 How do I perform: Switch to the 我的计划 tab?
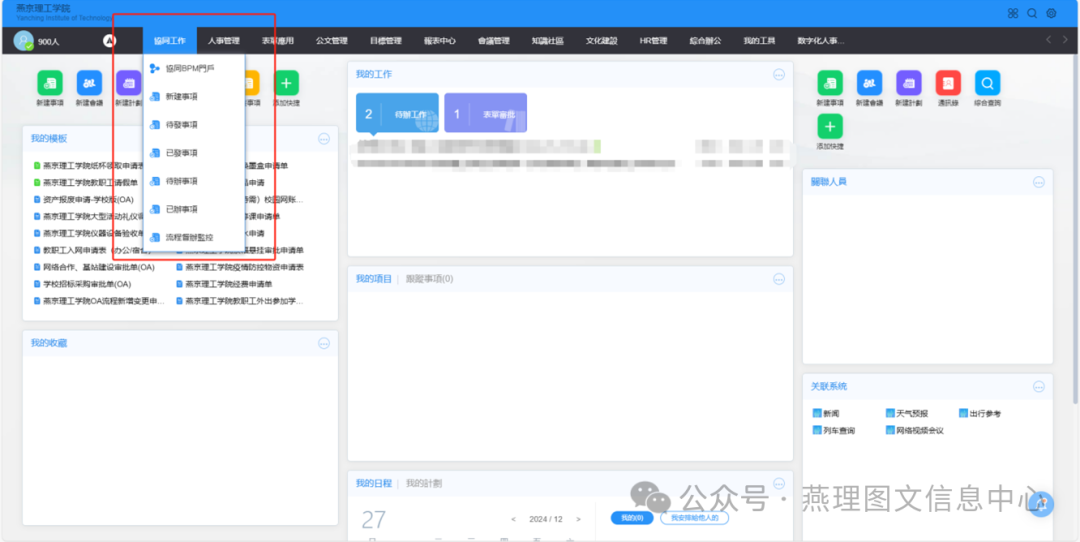[x=424, y=483]
